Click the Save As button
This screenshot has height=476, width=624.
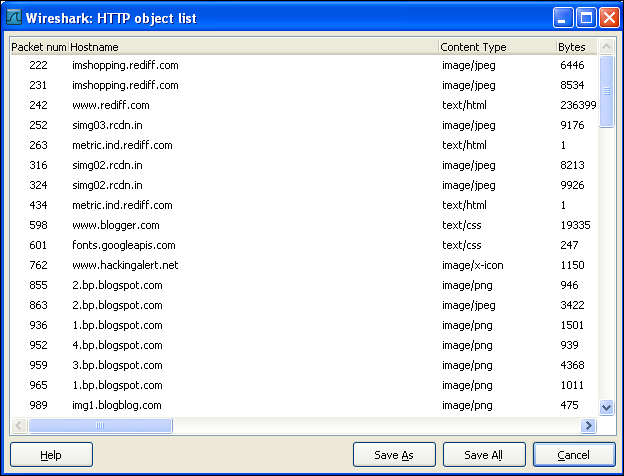[x=394, y=455]
